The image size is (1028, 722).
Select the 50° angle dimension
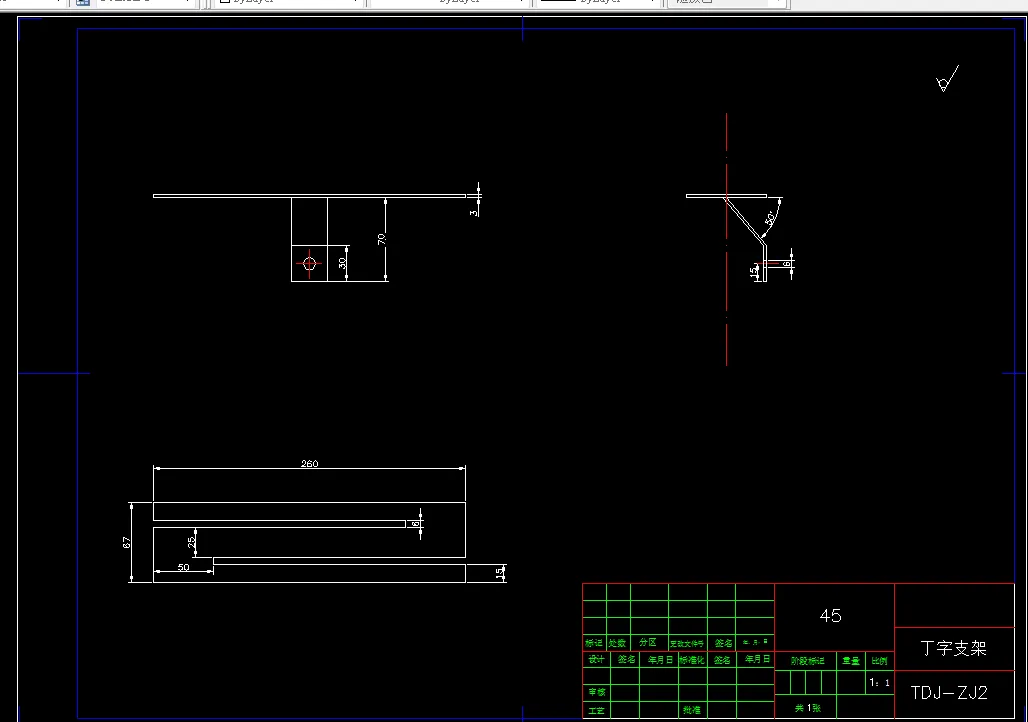[770, 217]
